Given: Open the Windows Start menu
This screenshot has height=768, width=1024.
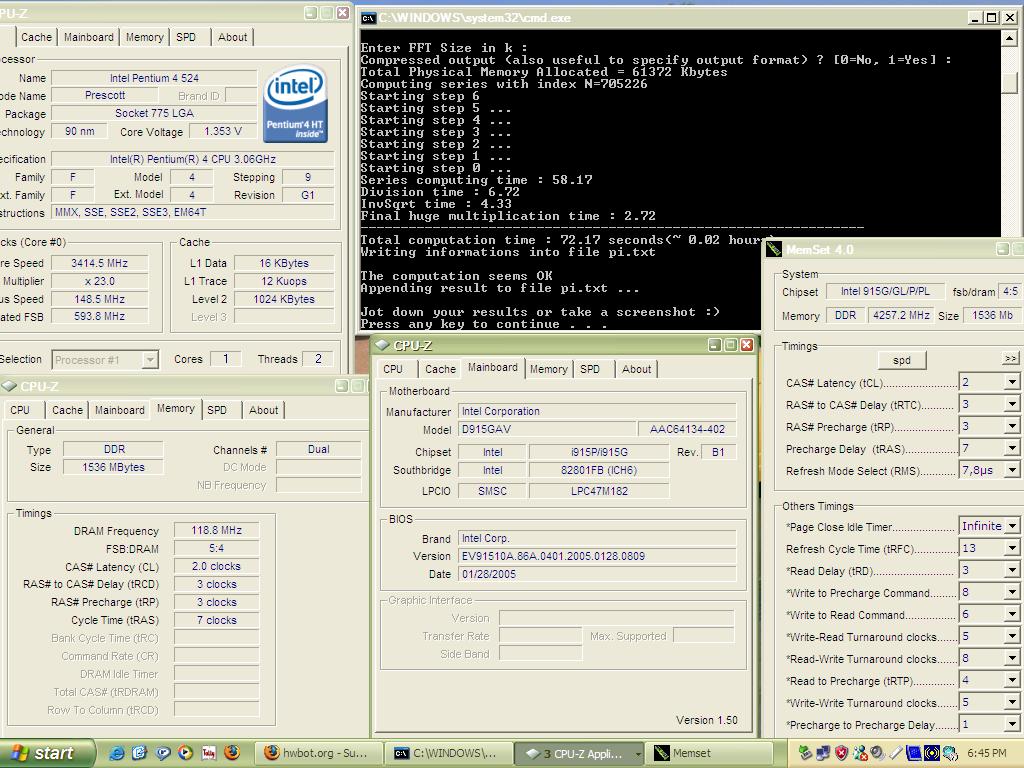Looking at the screenshot, I should [48, 753].
